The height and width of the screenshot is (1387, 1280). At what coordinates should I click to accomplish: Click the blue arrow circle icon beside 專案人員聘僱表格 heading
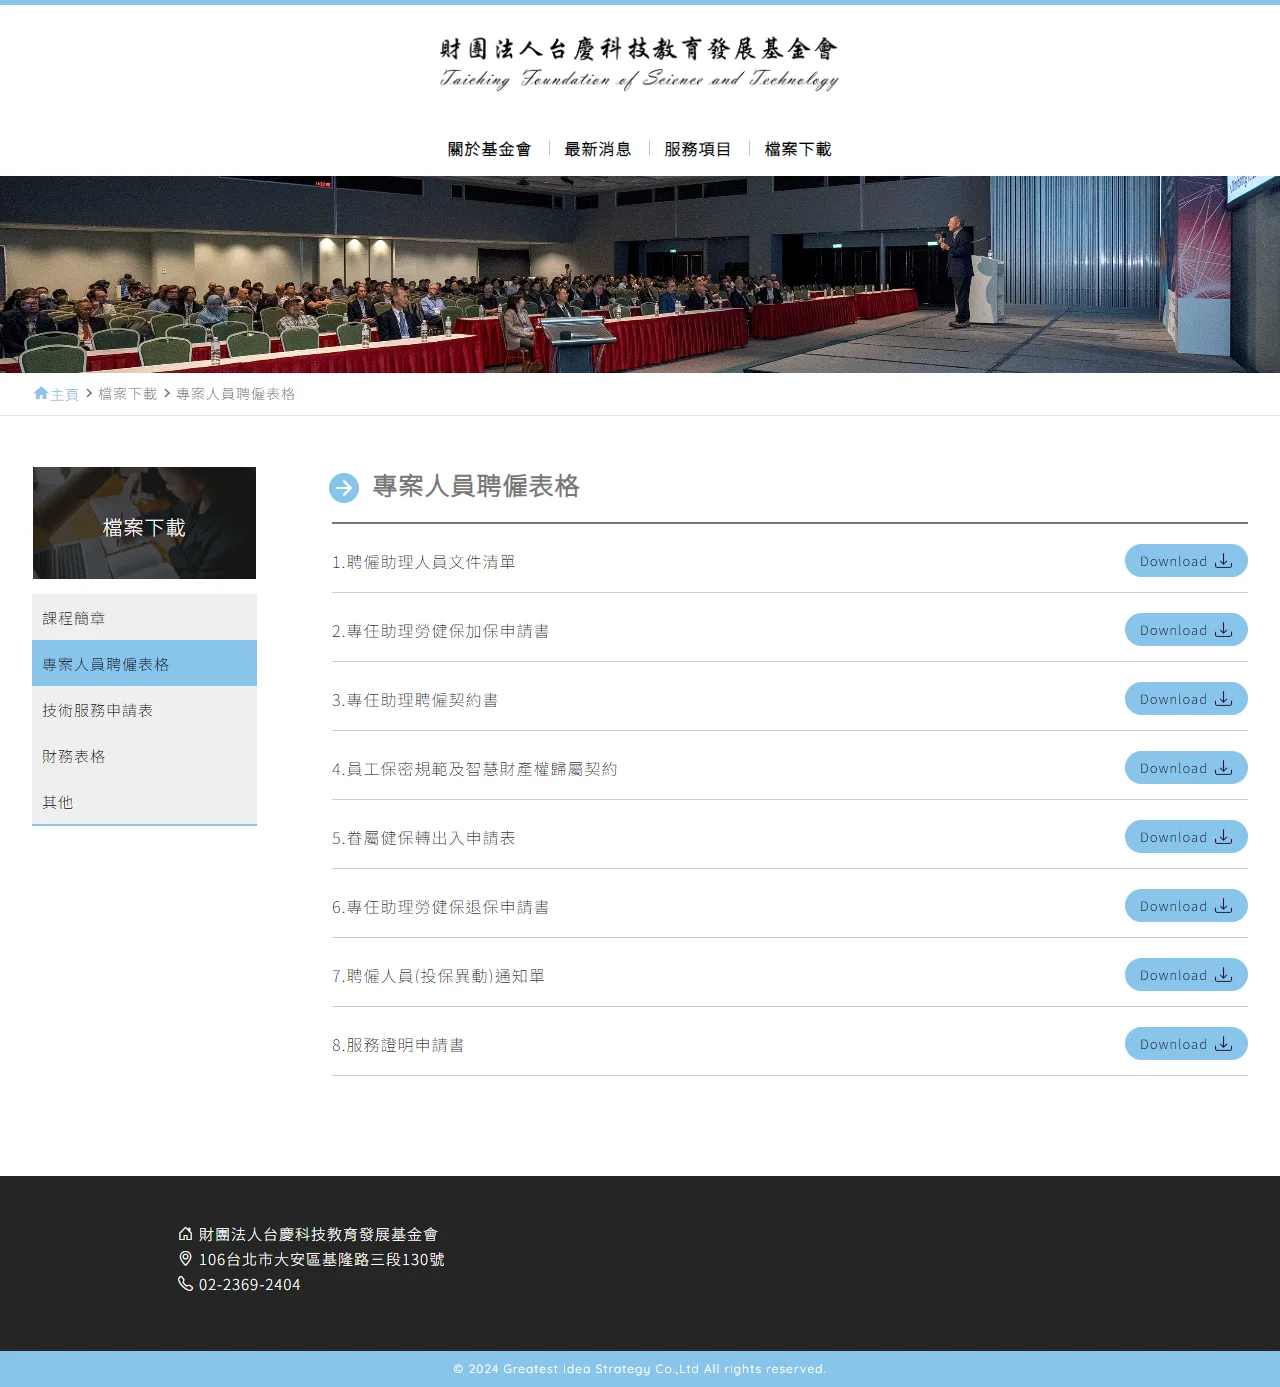[x=344, y=488]
